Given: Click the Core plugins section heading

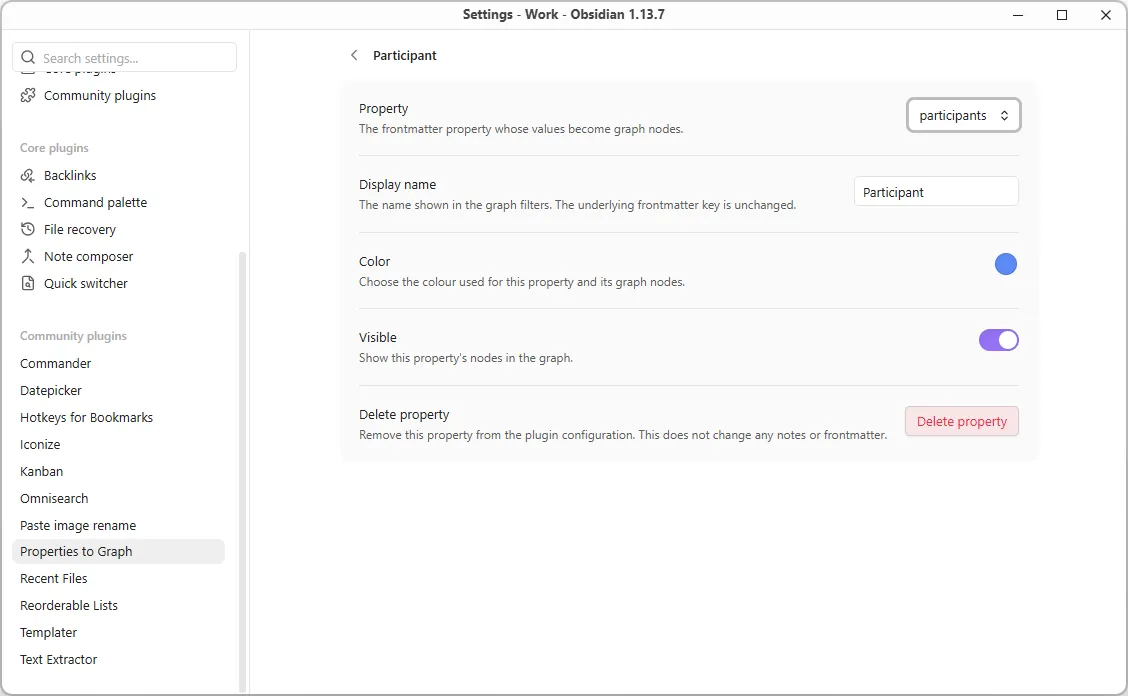Looking at the screenshot, I should [x=54, y=148].
